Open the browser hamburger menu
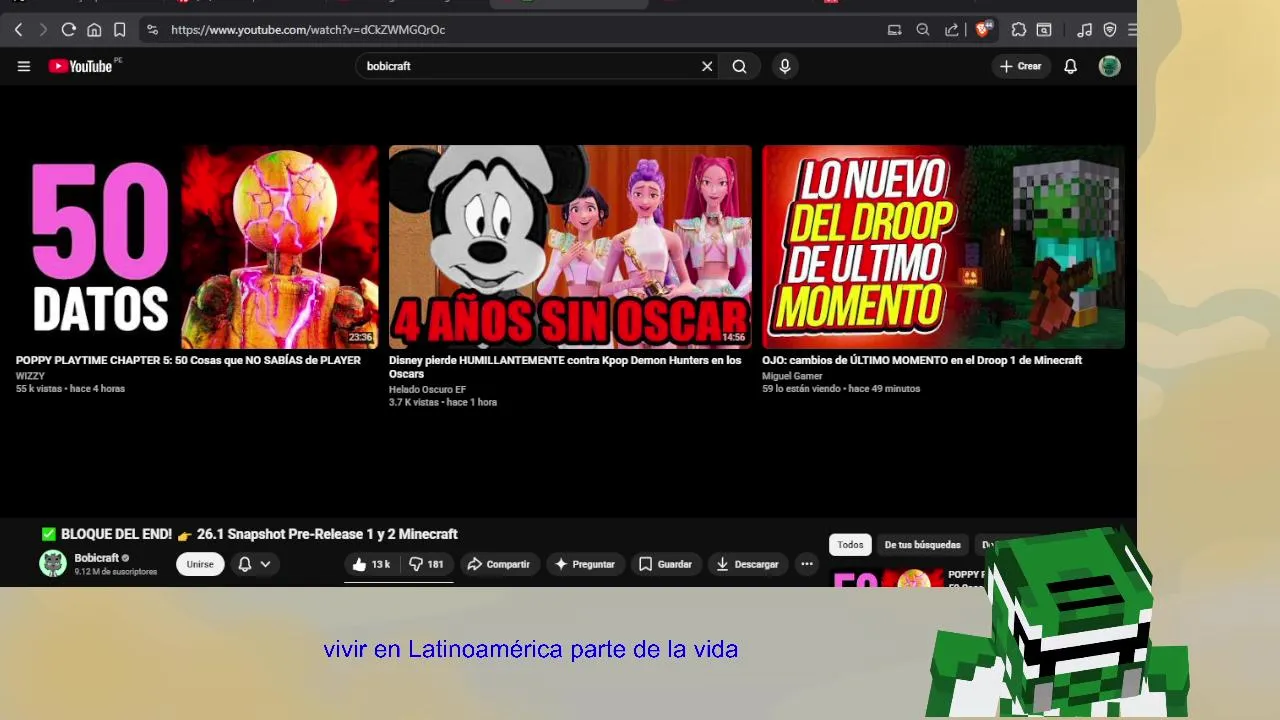 (x=1132, y=30)
